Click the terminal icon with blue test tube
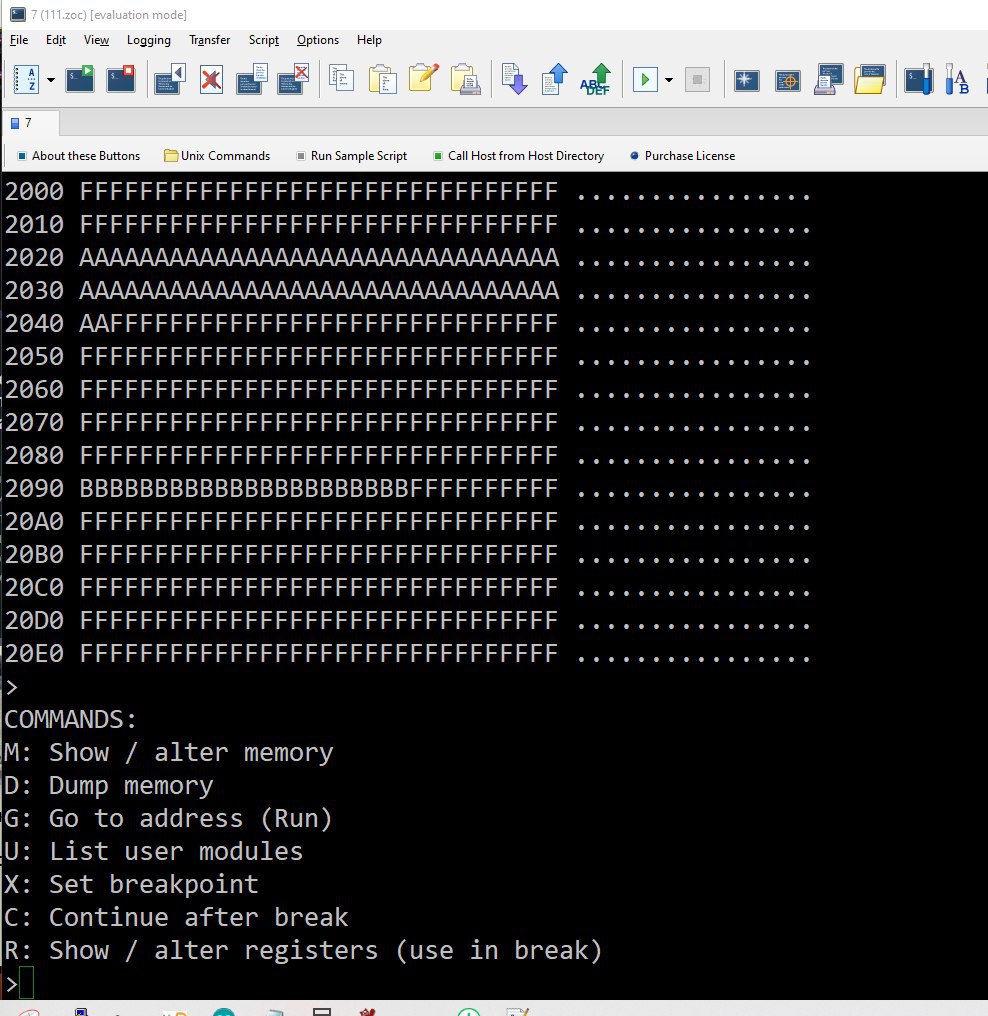 (919, 80)
